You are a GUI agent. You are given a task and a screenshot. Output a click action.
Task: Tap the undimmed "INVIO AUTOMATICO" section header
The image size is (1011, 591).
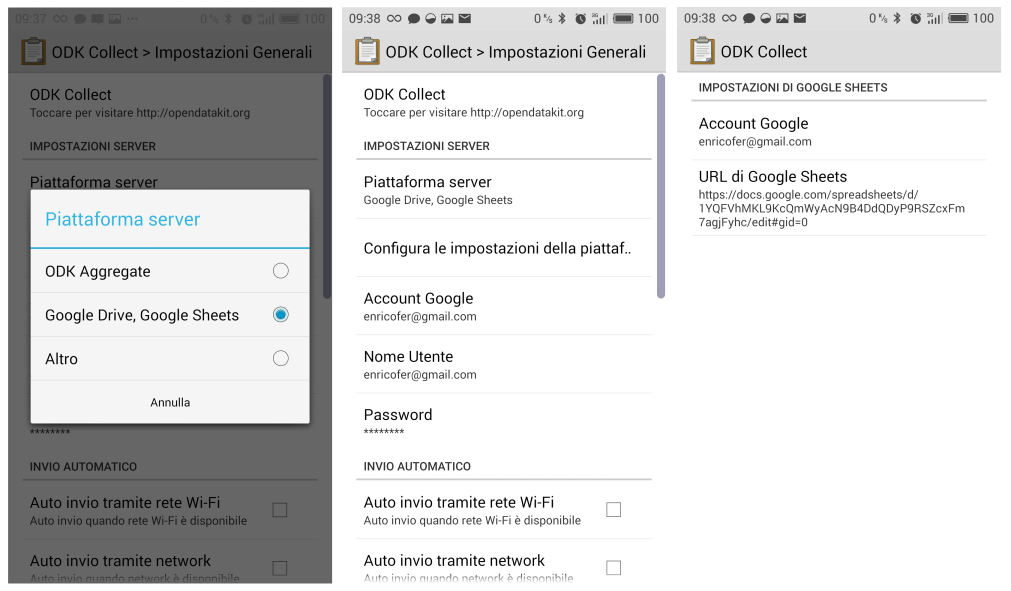417,466
